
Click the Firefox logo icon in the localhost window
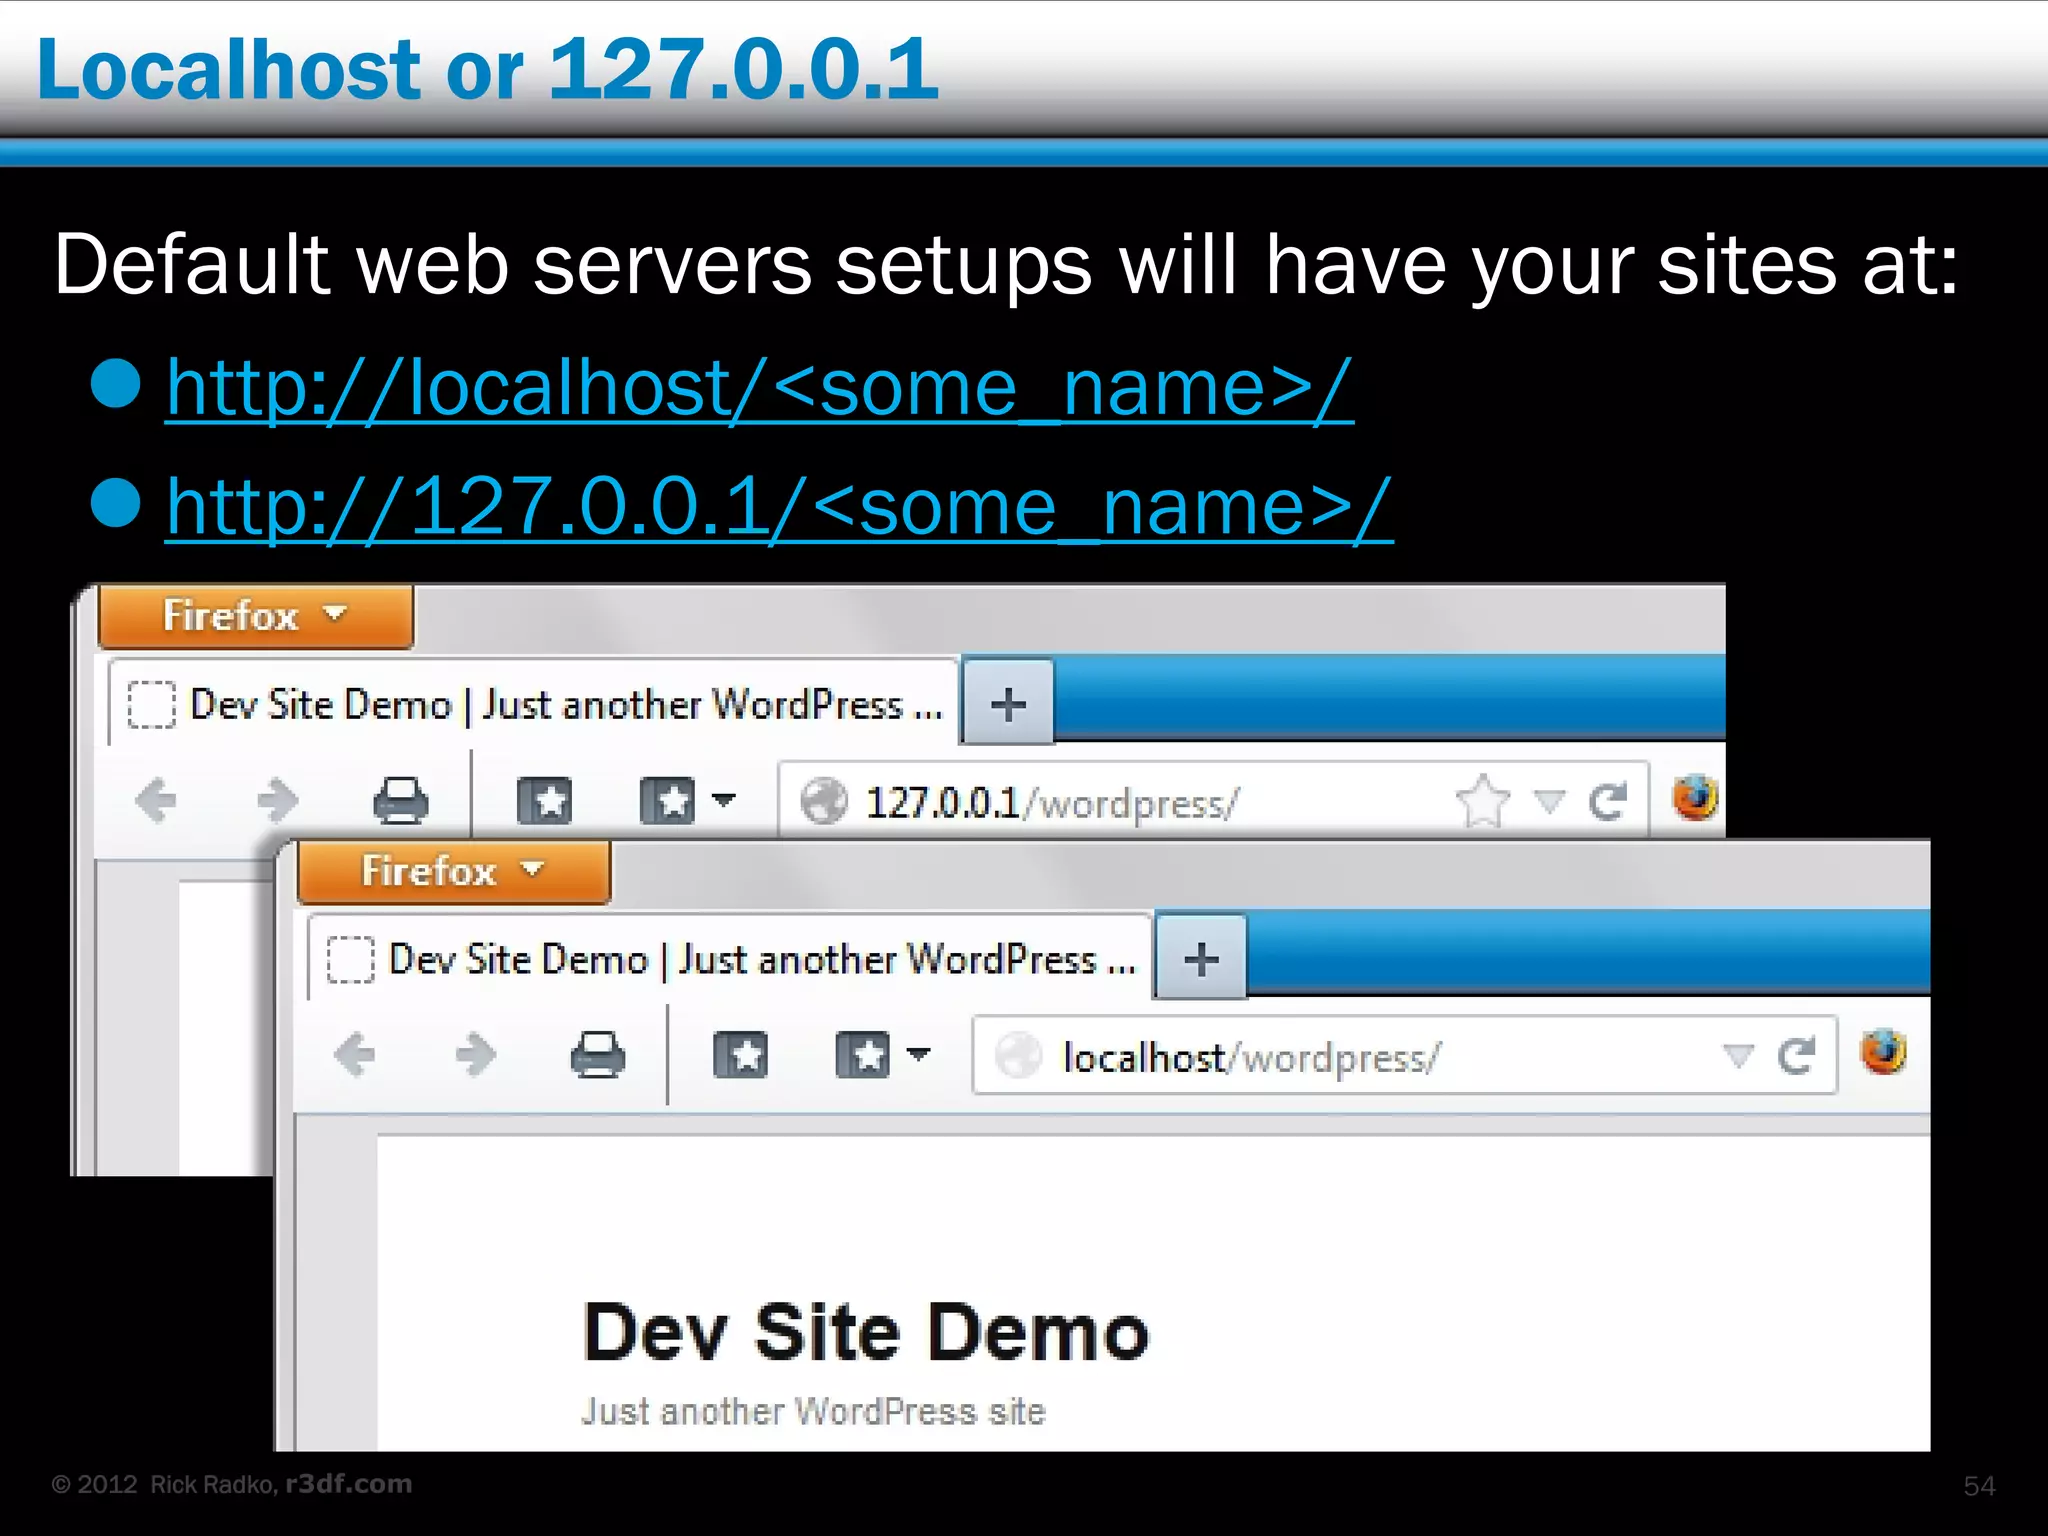[x=1883, y=1052]
